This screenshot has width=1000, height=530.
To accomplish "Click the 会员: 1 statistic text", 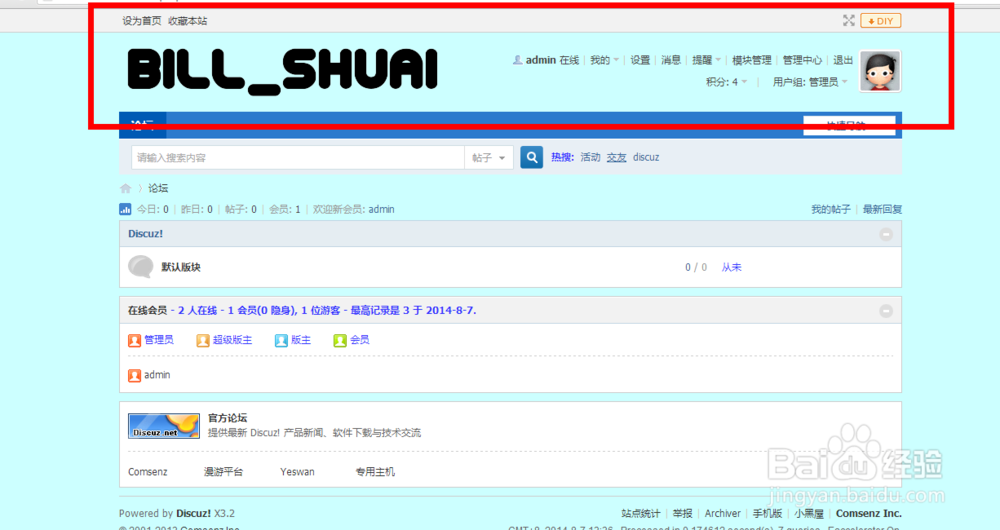I will pos(284,209).
